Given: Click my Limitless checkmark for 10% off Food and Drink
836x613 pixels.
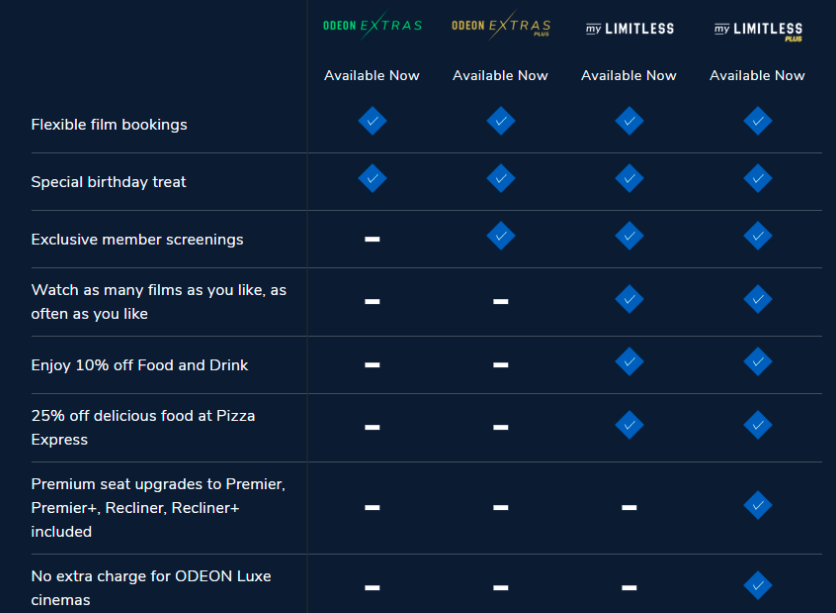Looking at the screenshot, I should 629,362.
